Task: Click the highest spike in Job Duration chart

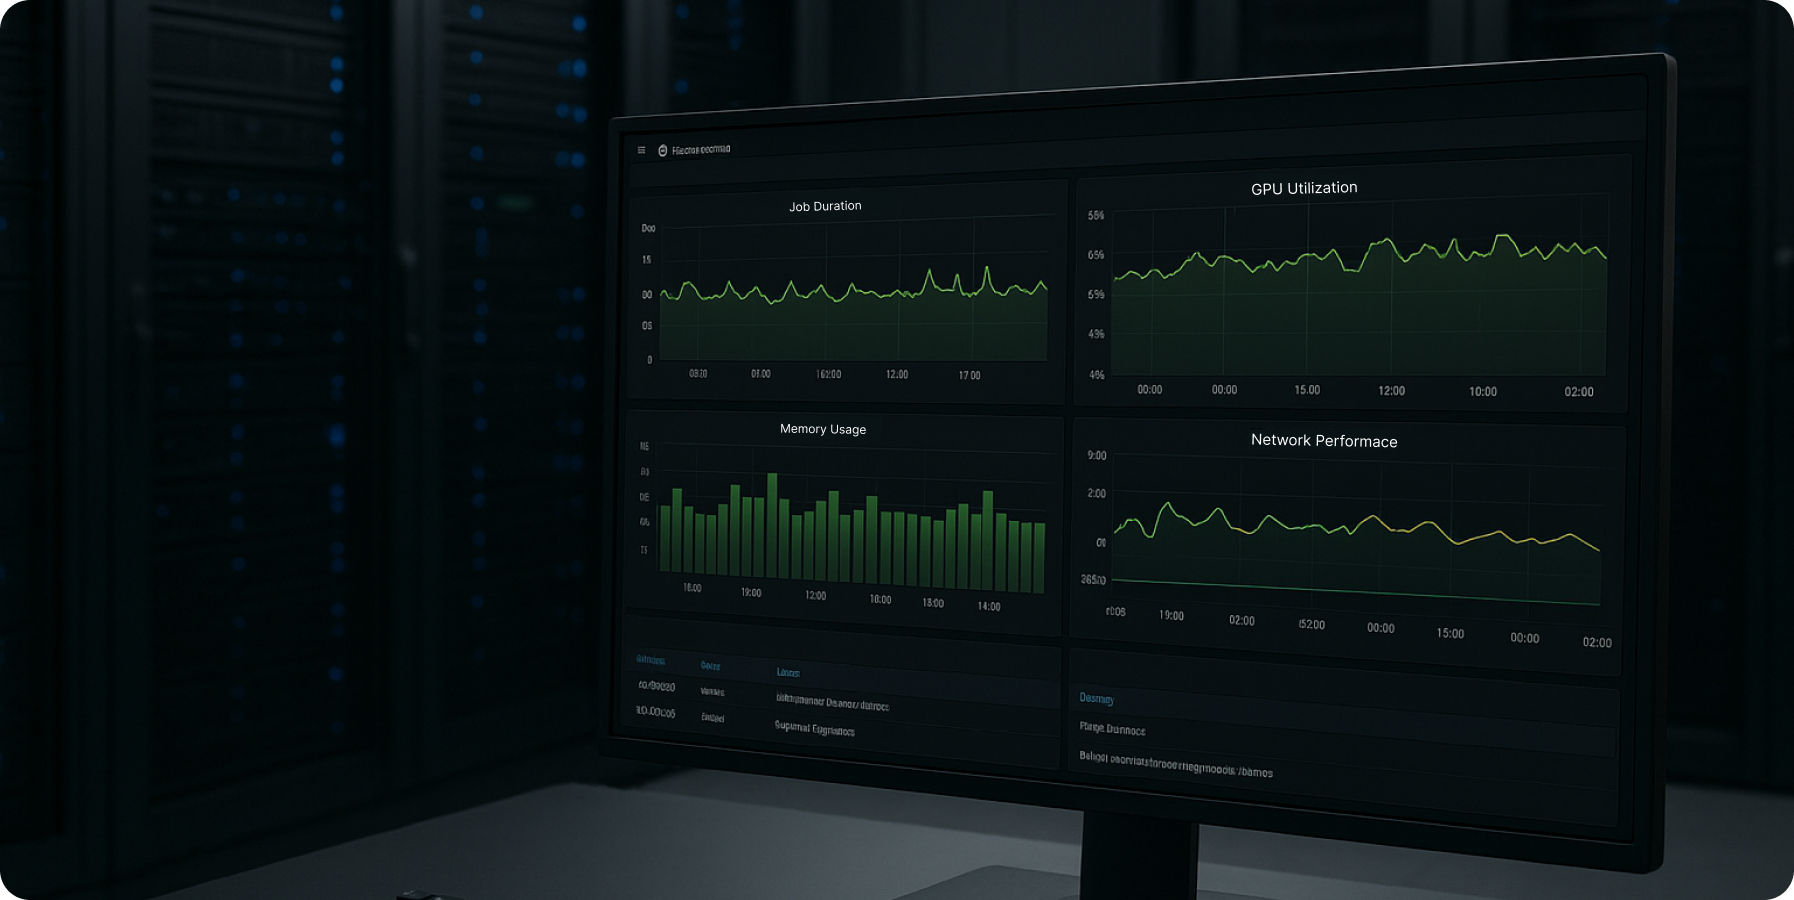Action: (x=987, y=269)
